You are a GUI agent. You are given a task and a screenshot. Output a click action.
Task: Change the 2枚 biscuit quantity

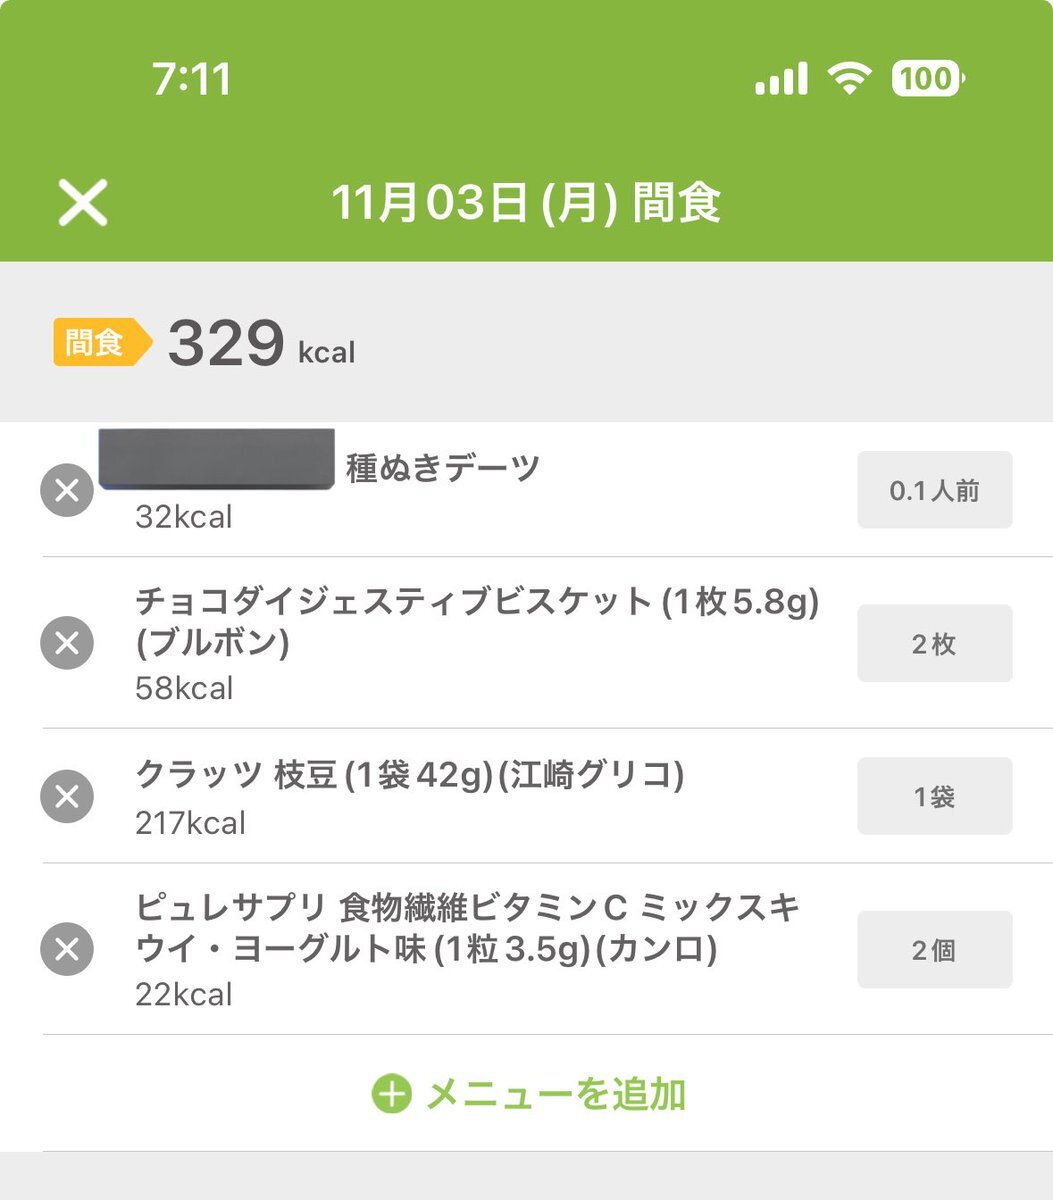934,643
